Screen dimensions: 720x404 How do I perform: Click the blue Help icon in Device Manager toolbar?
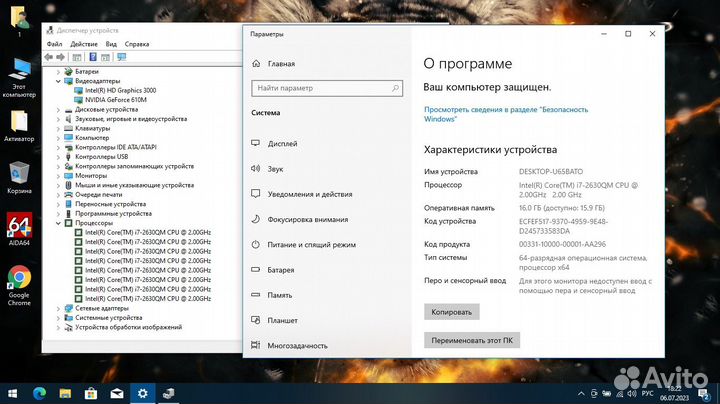pyautogui.click(x=93, y=57)
